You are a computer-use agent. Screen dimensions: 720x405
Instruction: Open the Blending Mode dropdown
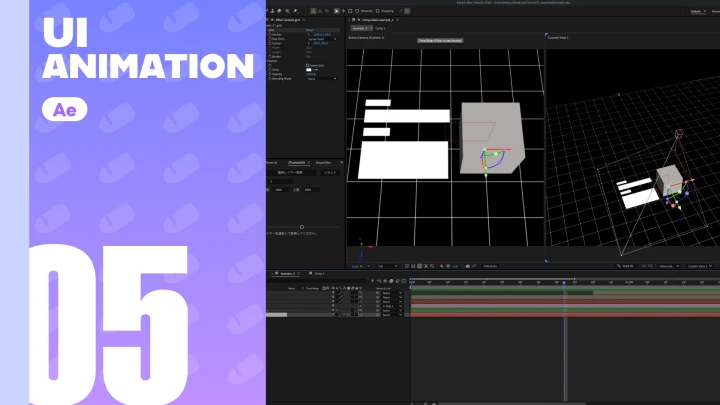pyautogui.click(x=322, y=79)
